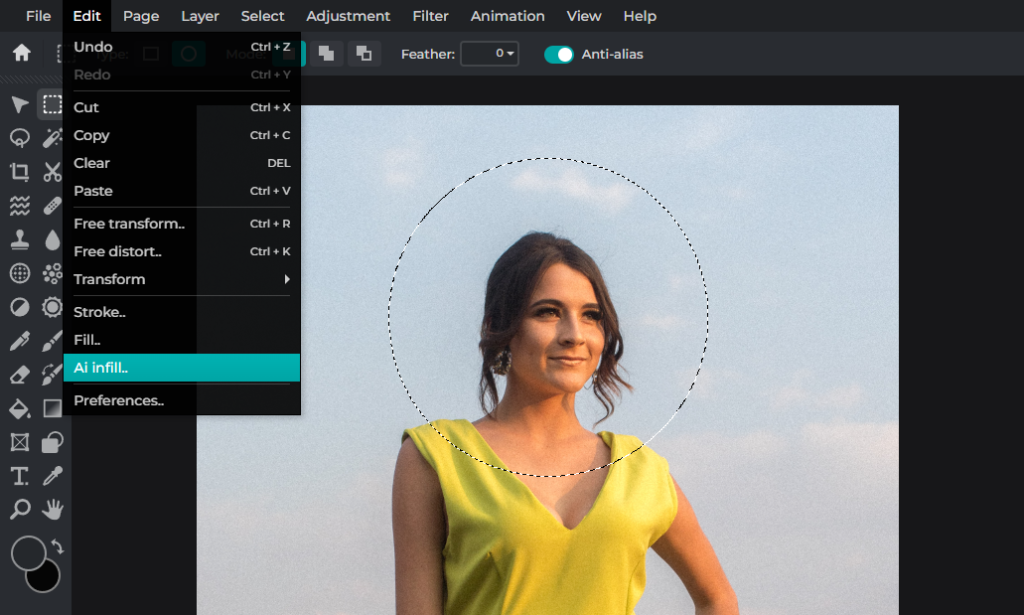
Task: Choose the Disperse dots tool
Action: 52,273
